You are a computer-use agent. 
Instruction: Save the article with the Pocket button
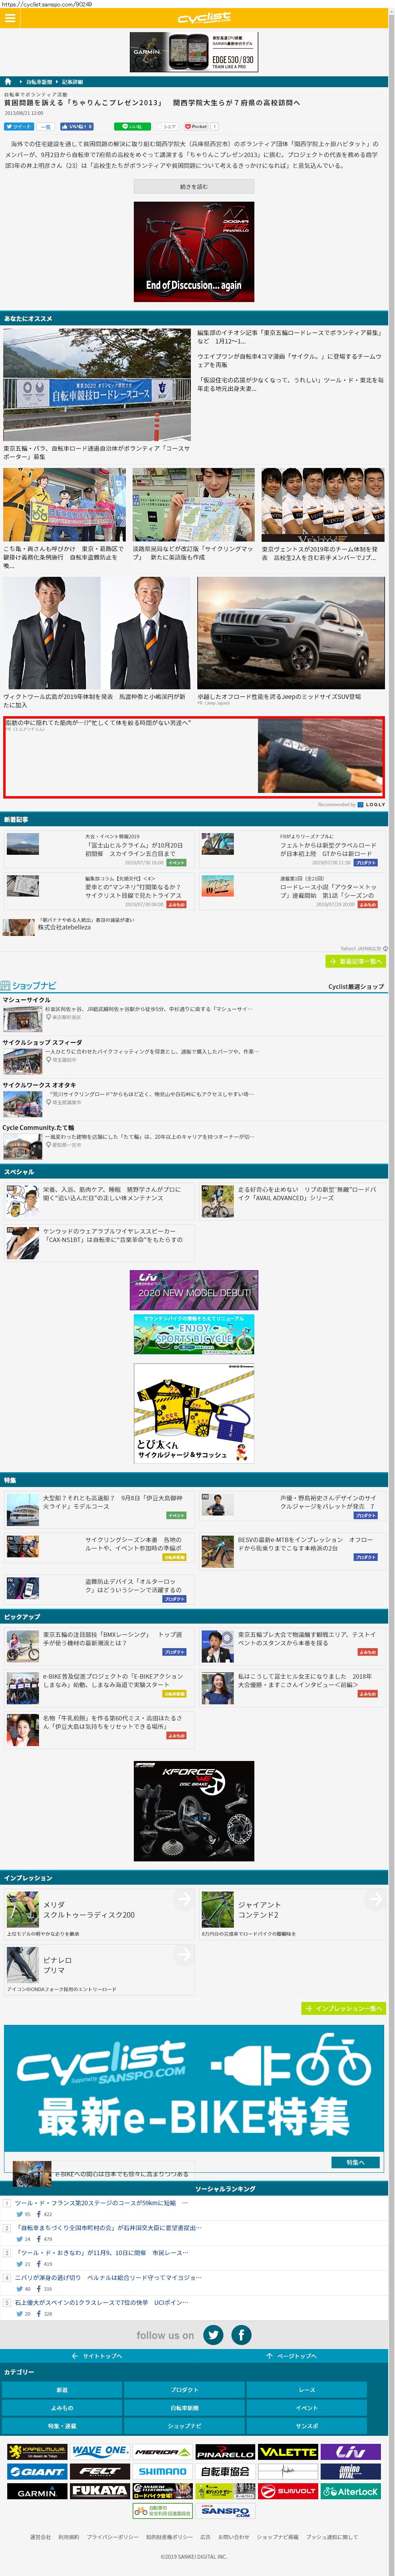196,127
